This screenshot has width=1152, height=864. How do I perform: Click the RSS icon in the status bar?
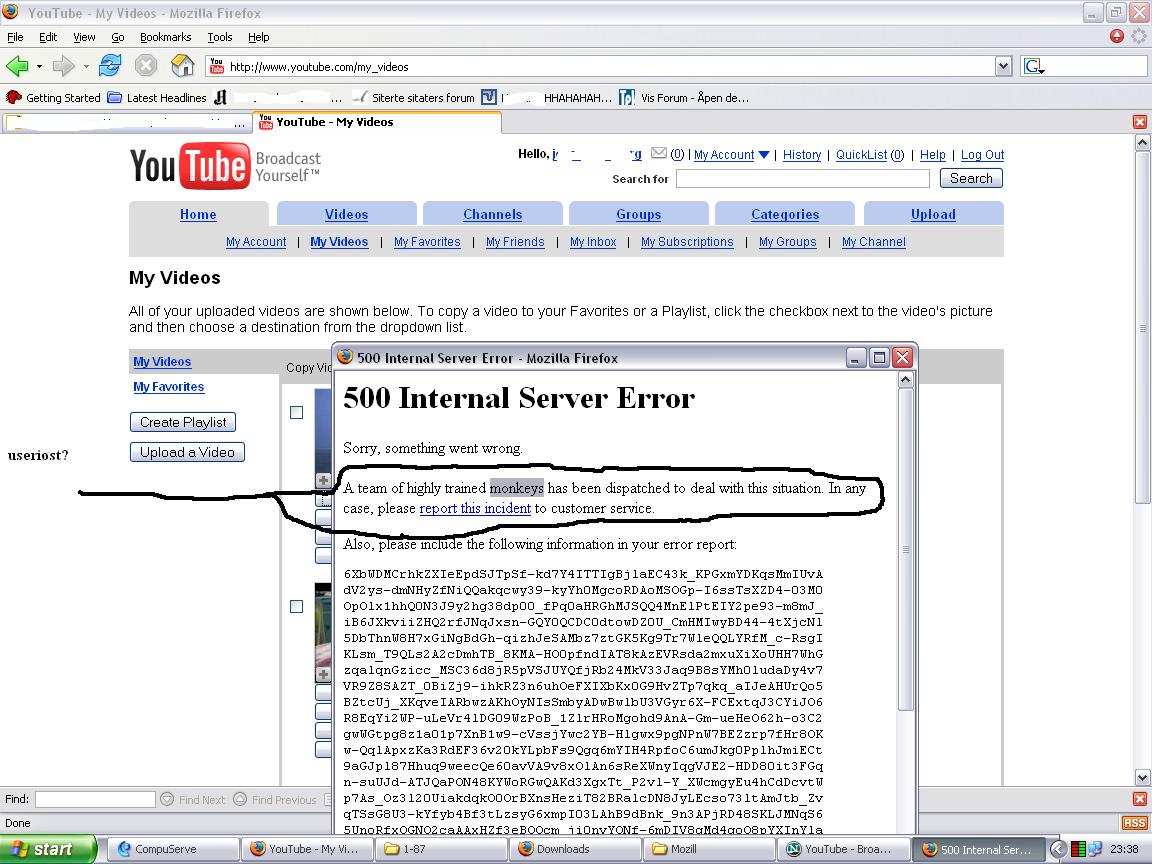[1134, 824]
